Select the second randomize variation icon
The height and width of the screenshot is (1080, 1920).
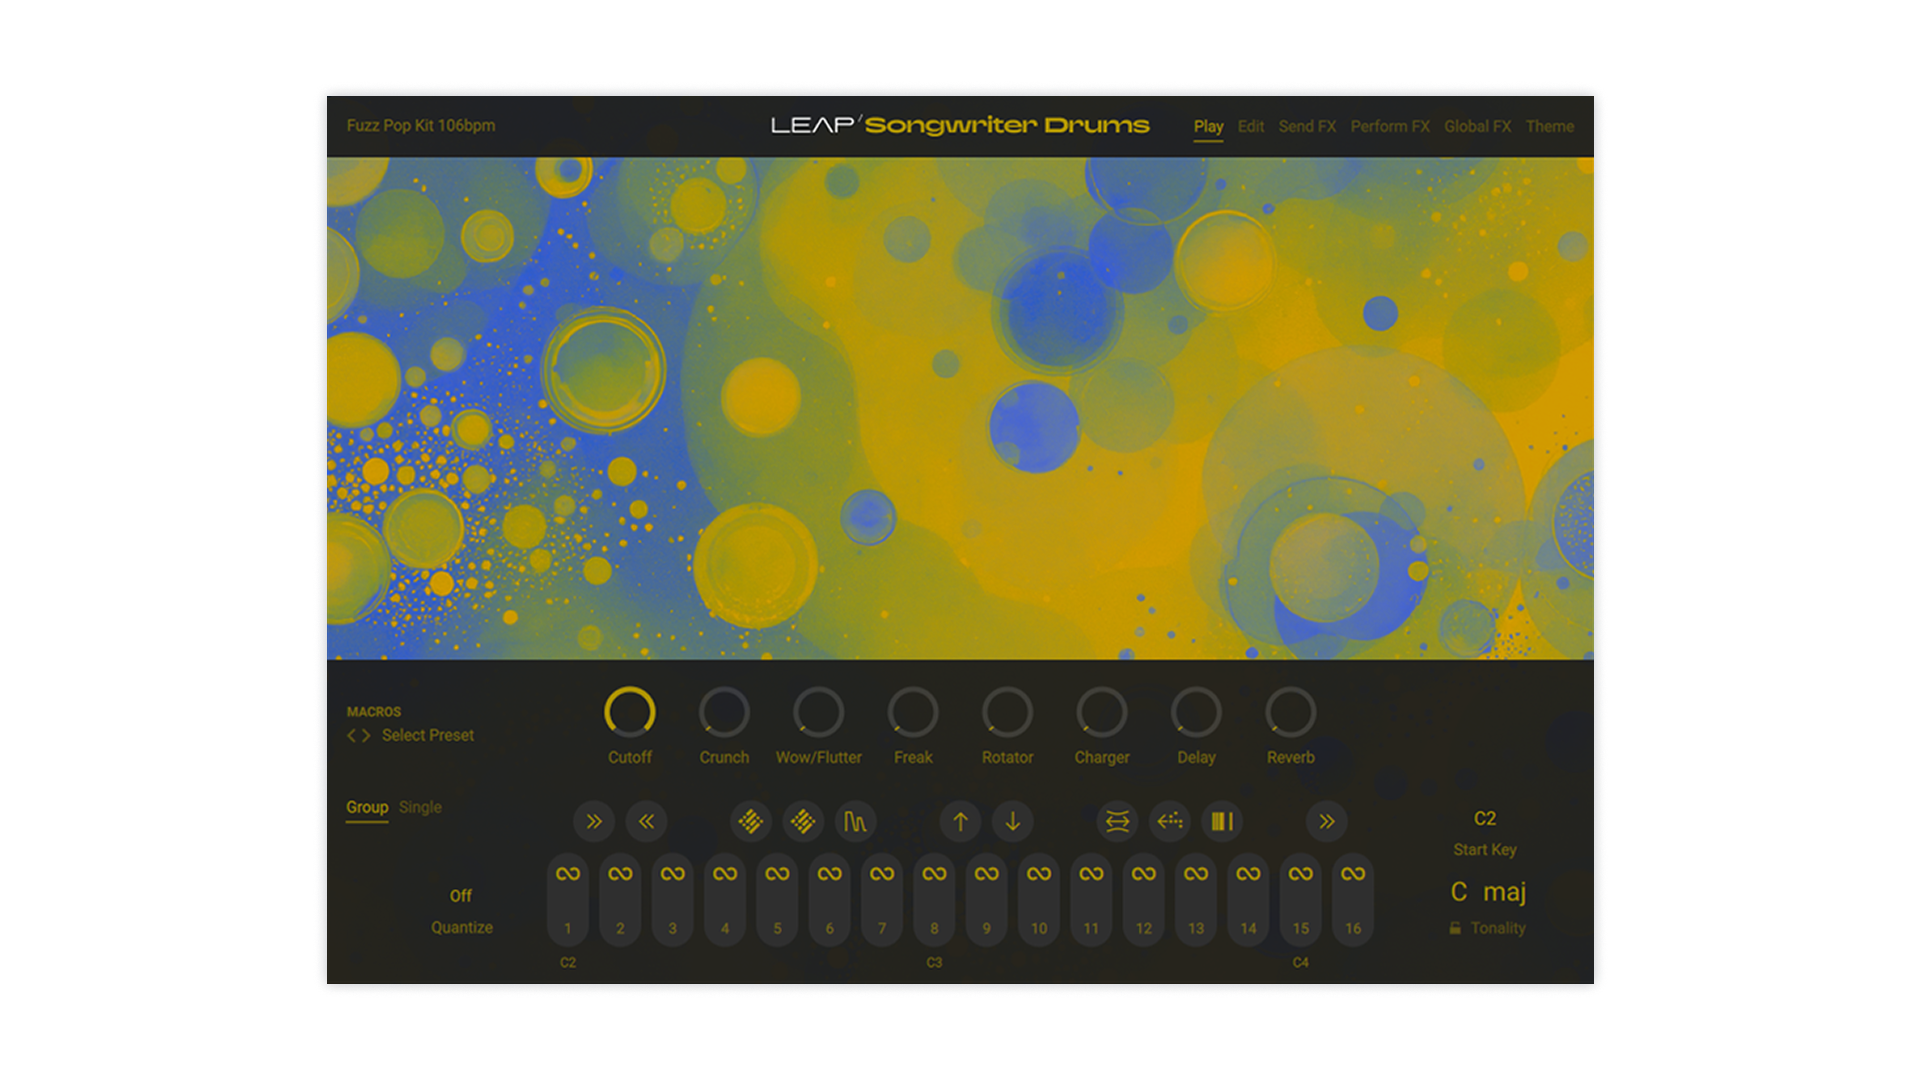click(803, 821)
